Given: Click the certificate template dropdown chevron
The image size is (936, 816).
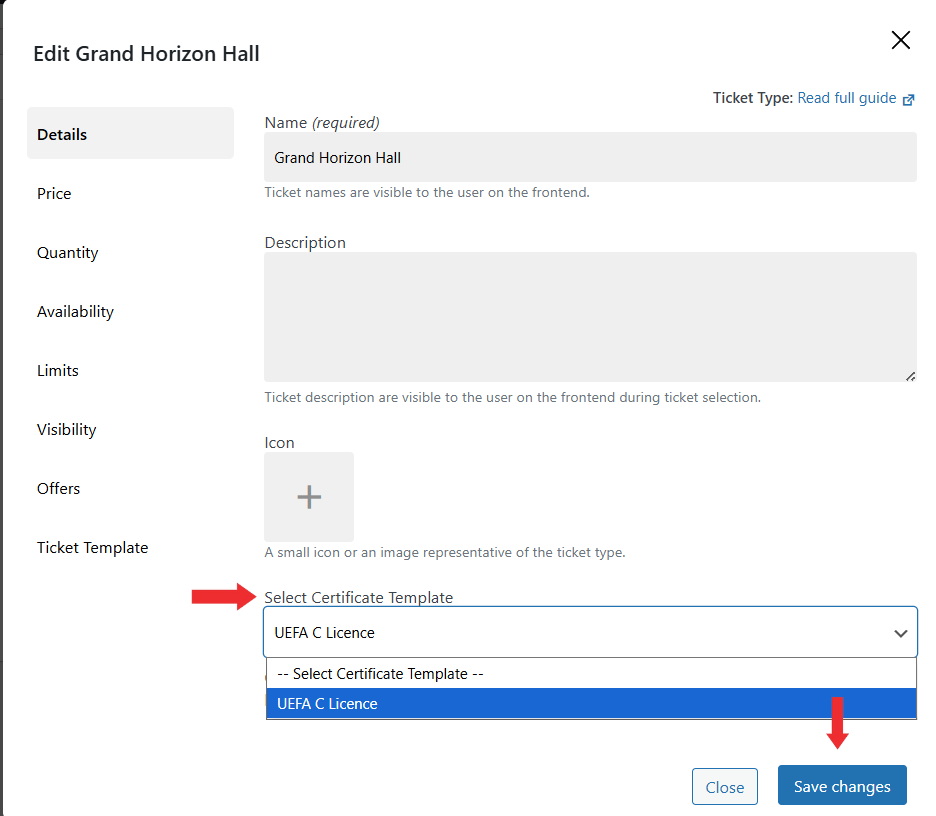Looking at the screenshot, I should click(x=900, y=633).
